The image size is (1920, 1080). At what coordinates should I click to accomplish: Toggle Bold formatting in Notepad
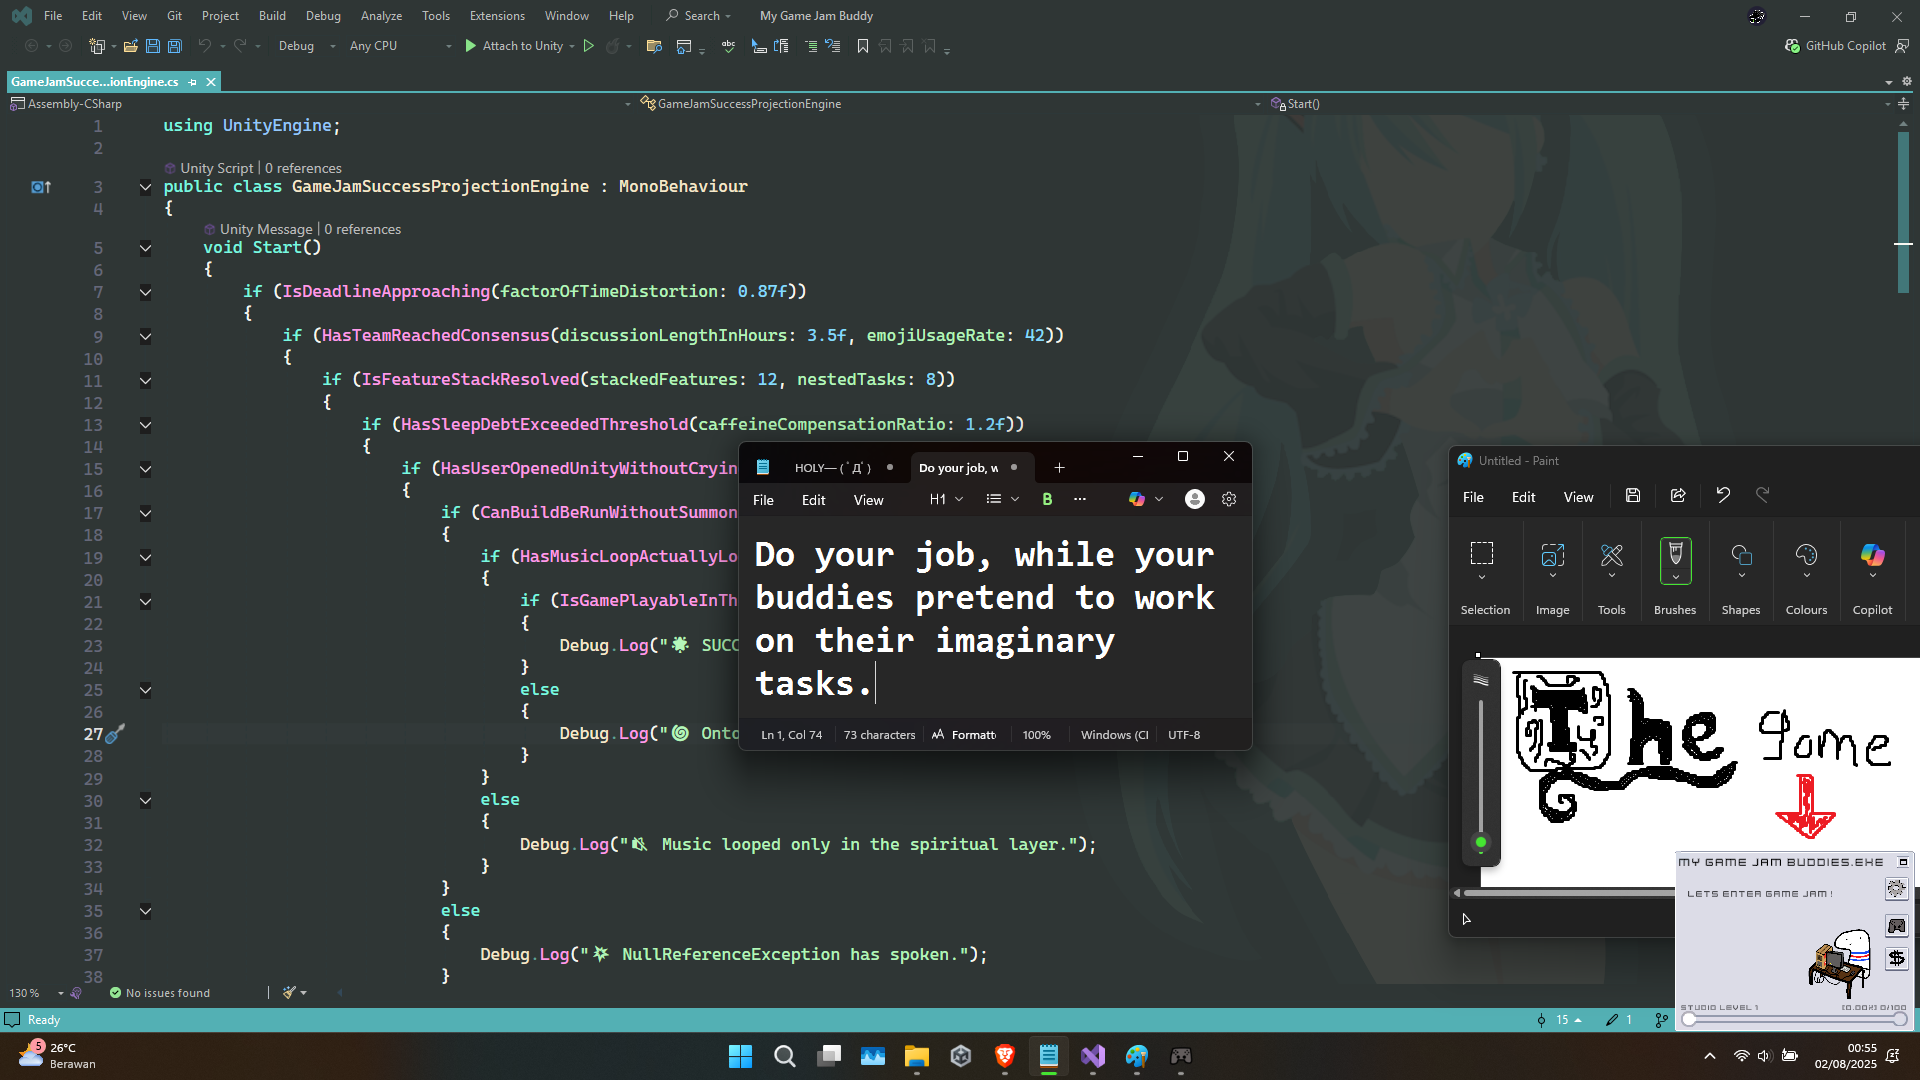pyautogui.click(x=1047, y=499)
